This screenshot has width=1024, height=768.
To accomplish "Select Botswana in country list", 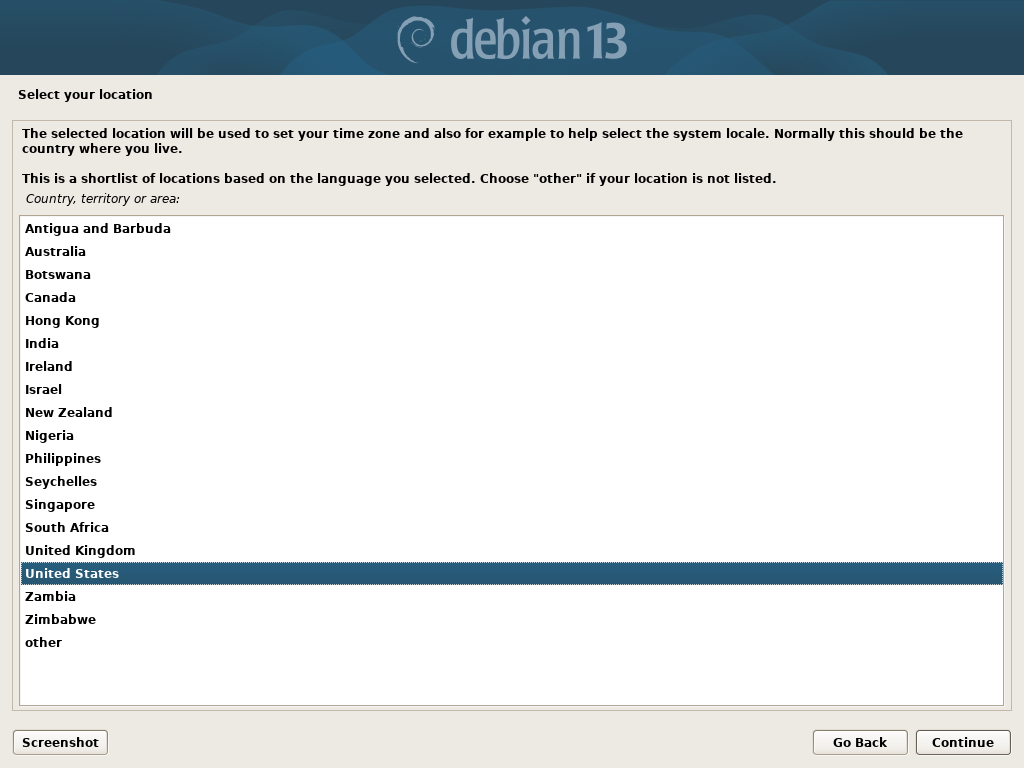I will (x=511, y=274).
